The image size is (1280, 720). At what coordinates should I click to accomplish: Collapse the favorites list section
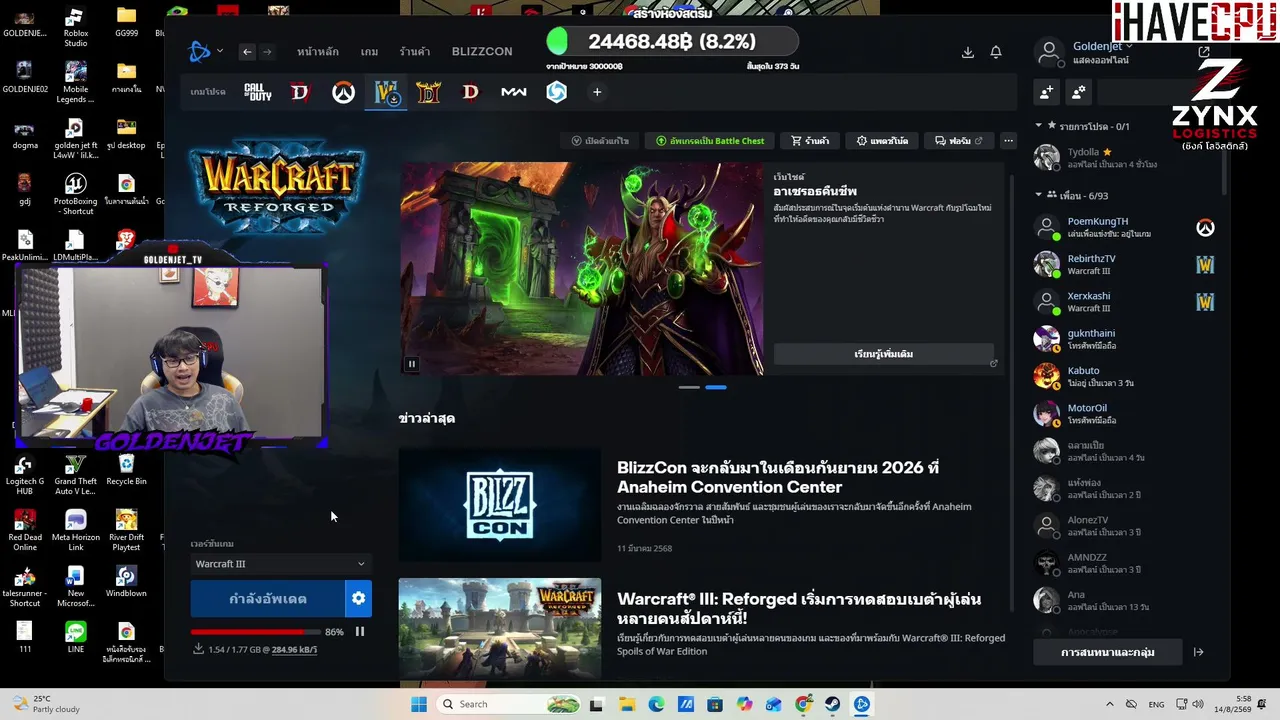1038,126
